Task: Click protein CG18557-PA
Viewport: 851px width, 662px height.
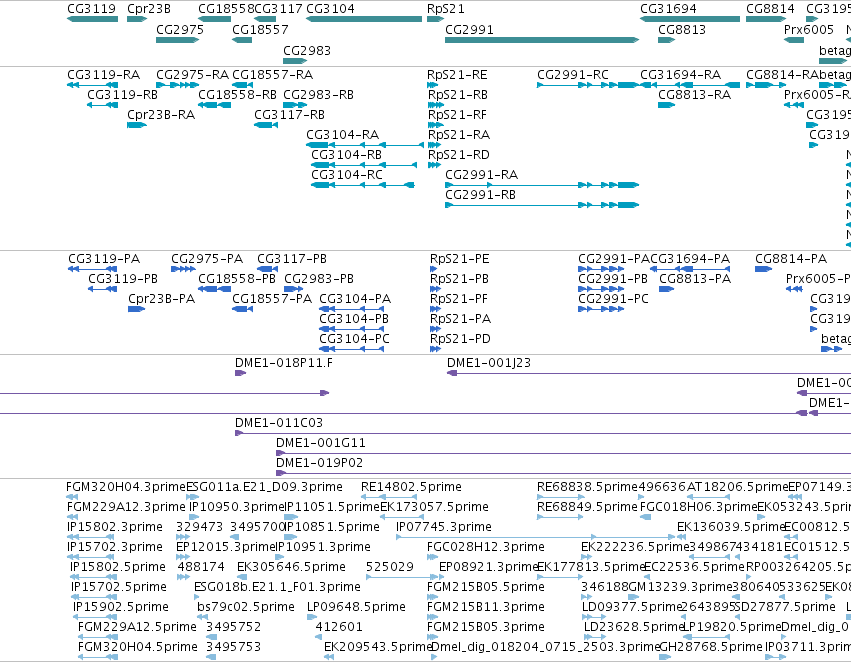Action: click(x=272, y=299)
